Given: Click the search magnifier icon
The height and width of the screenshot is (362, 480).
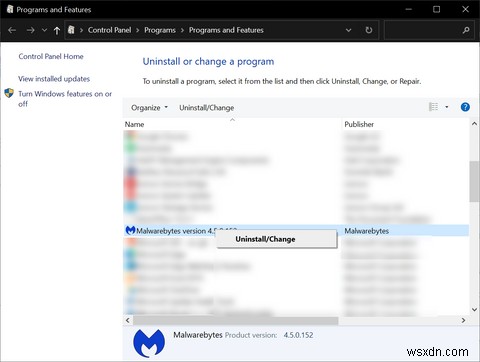Looking at the screenshot, I should click(x=466, y=30).
